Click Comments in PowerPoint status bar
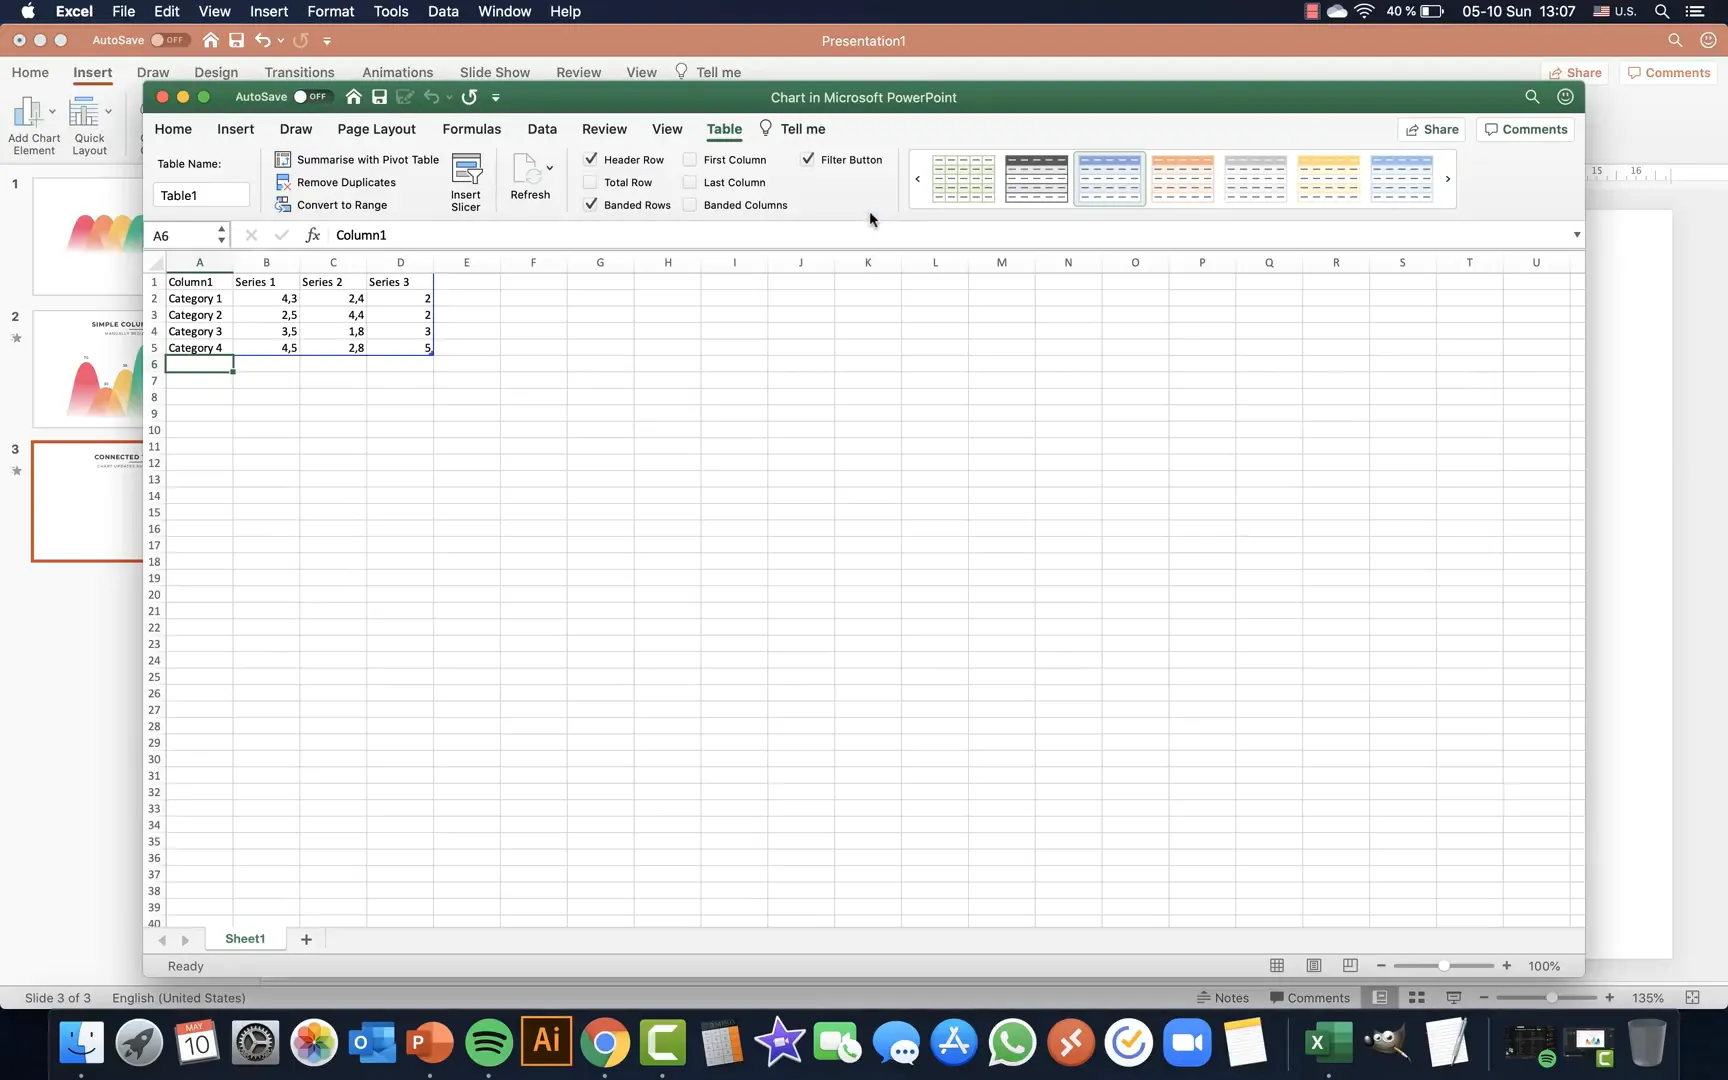 1310,998
